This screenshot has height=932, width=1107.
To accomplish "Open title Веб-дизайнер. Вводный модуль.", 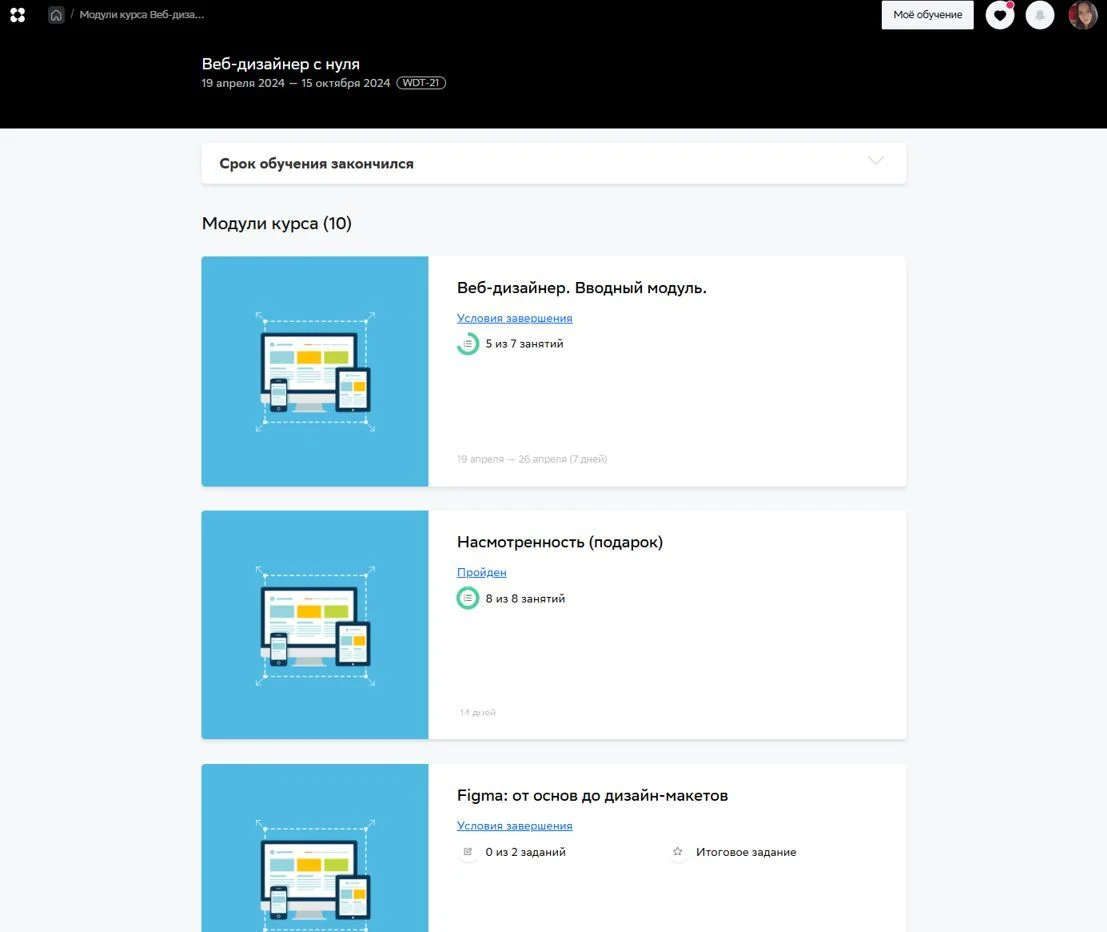I will point(582,287).
